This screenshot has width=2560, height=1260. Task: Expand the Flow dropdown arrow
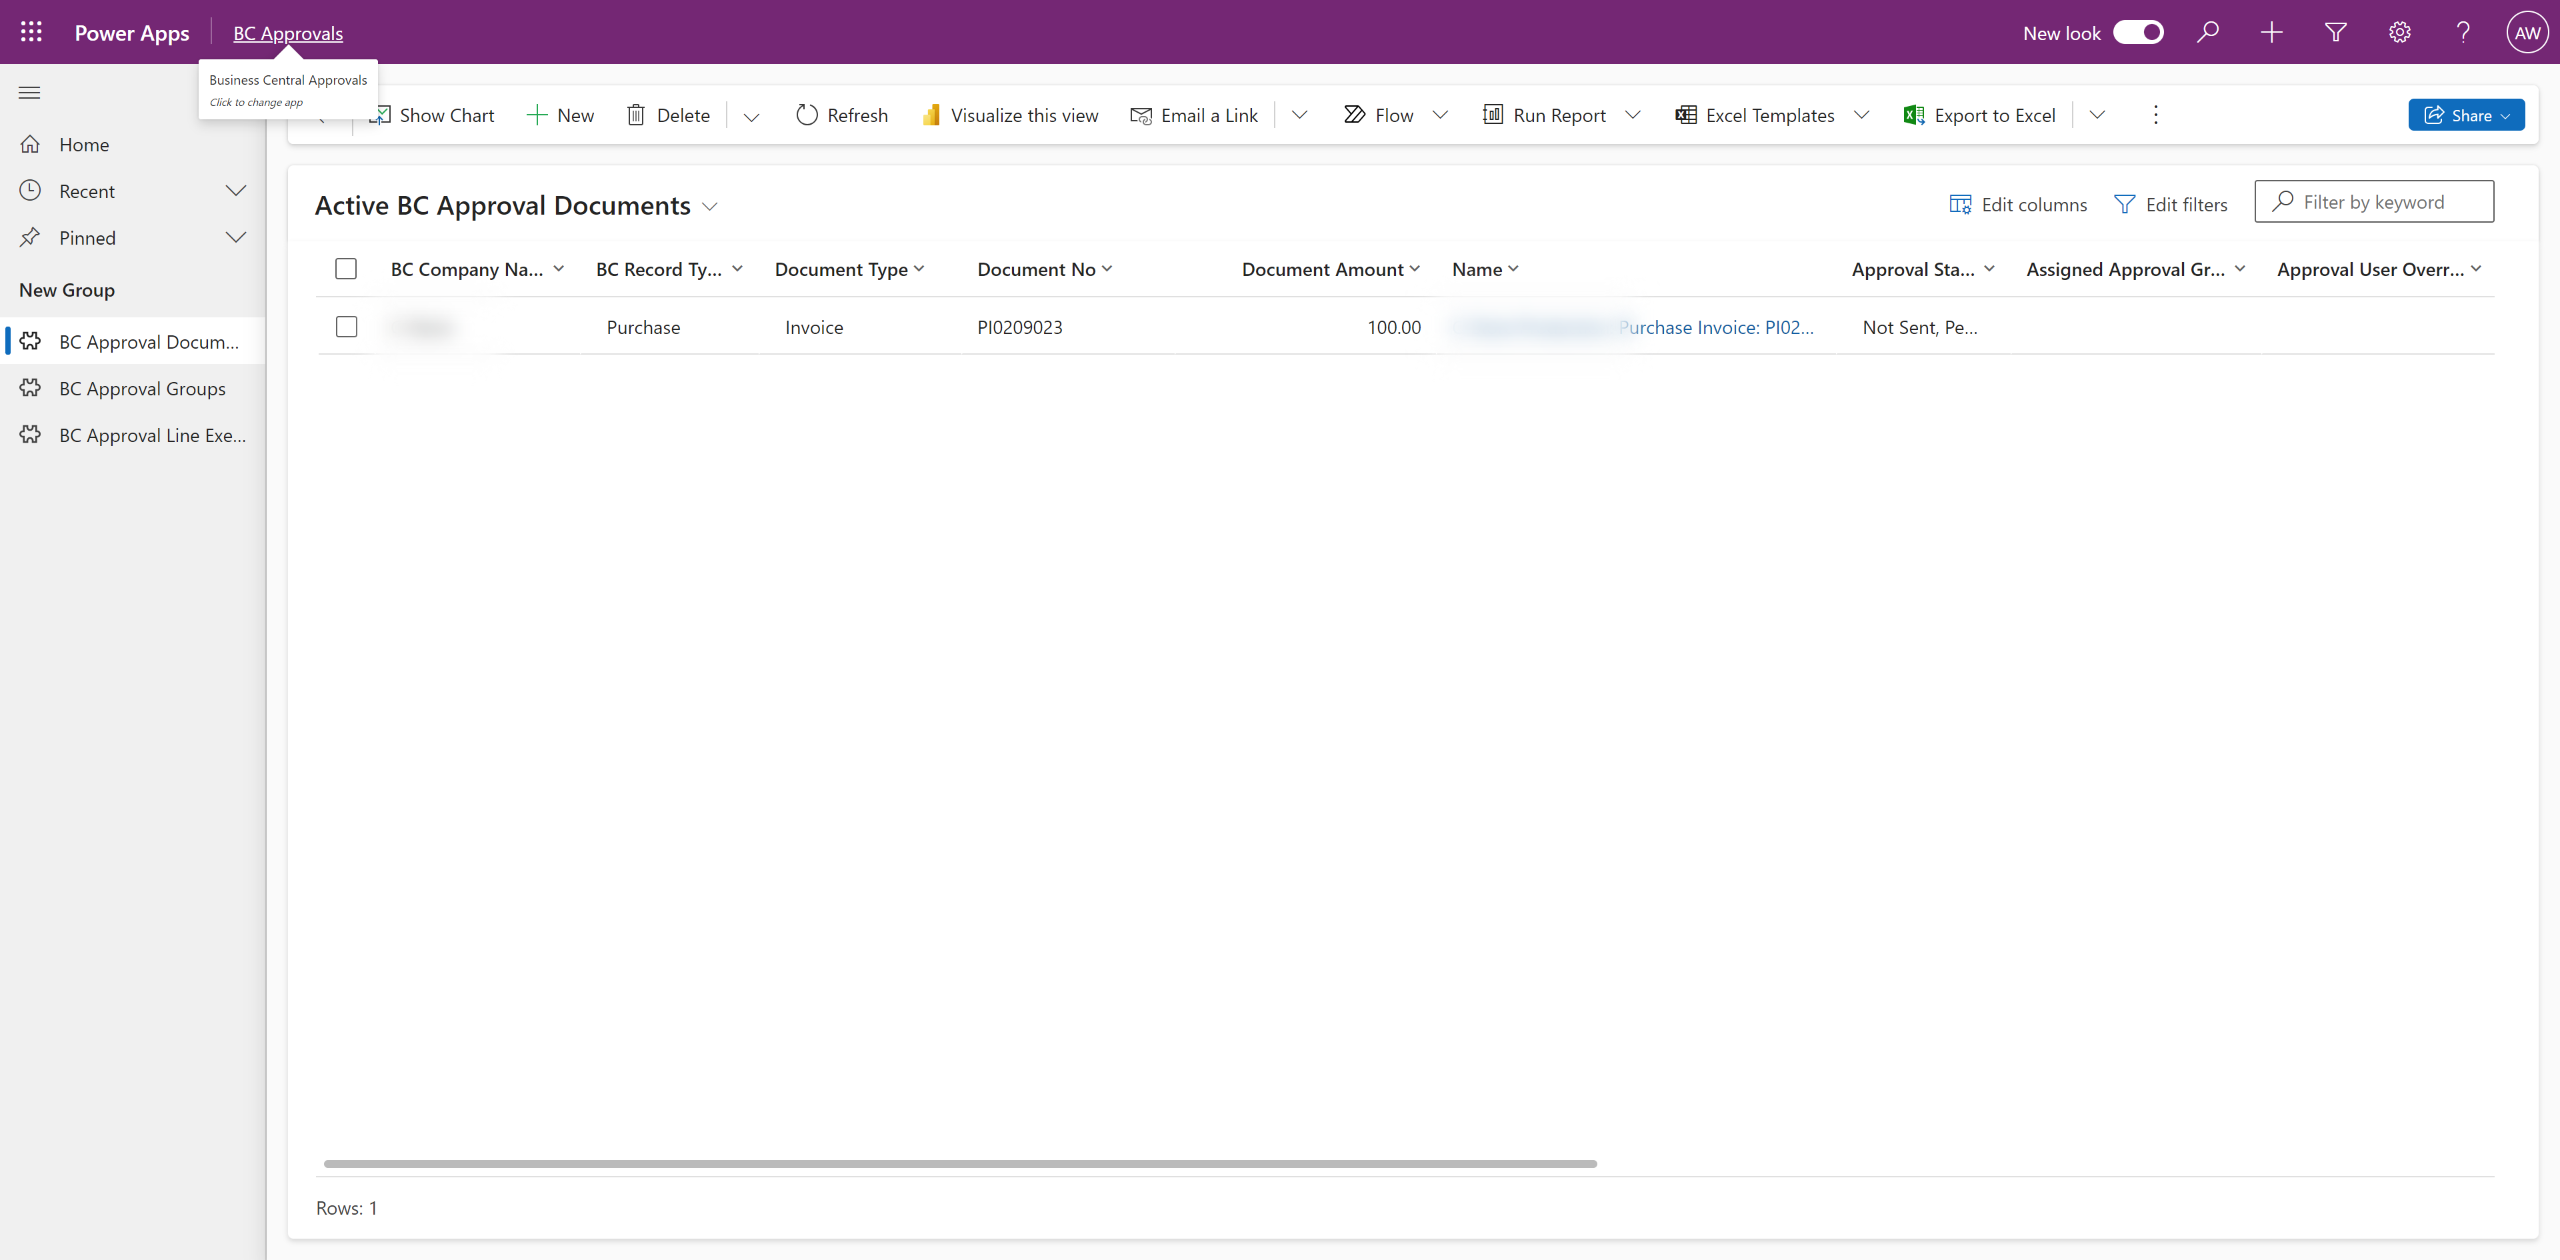point(1440,115)
